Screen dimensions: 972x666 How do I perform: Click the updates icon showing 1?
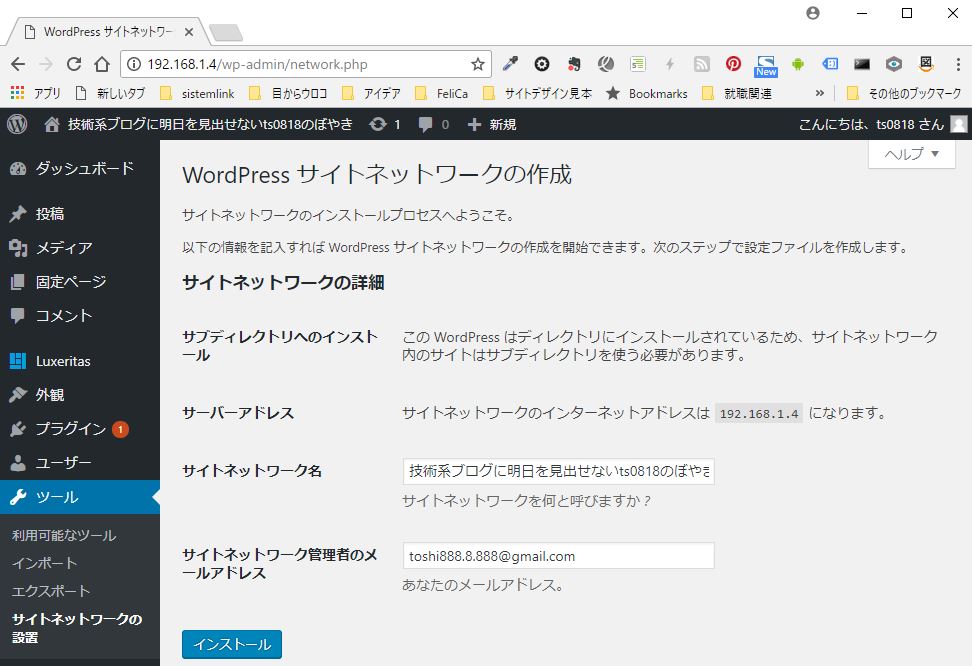coord(384,125)
